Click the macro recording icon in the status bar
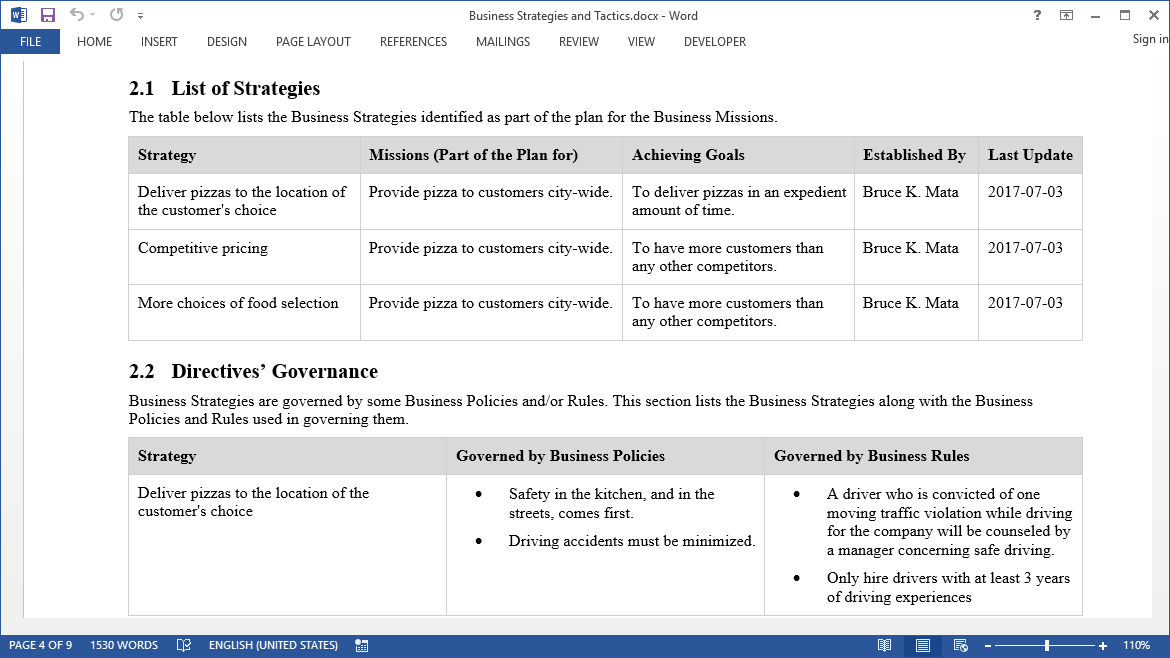The image size is (1170, 658). 361,646
